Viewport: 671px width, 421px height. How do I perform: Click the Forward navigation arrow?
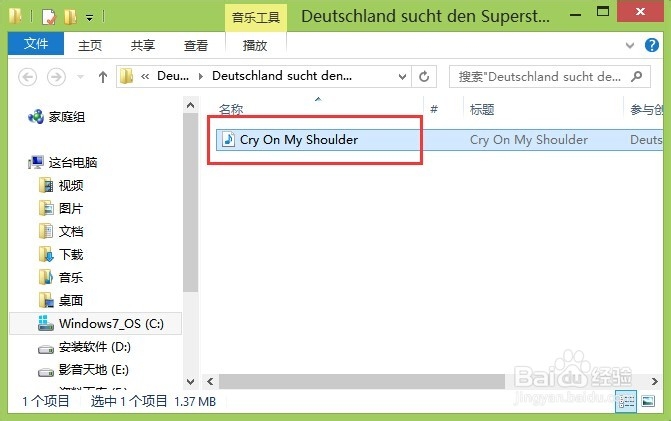(x=56, y=77)
